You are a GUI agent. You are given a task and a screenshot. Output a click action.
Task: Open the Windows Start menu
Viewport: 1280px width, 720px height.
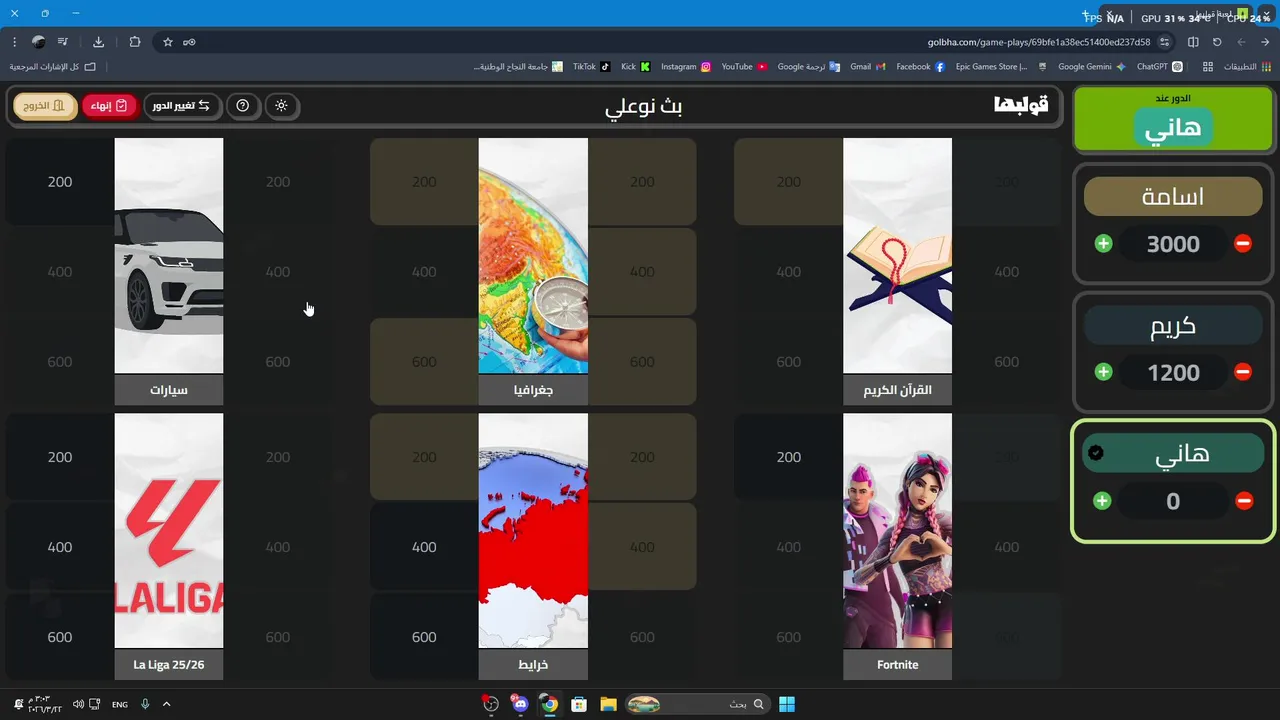coord(787,704)
